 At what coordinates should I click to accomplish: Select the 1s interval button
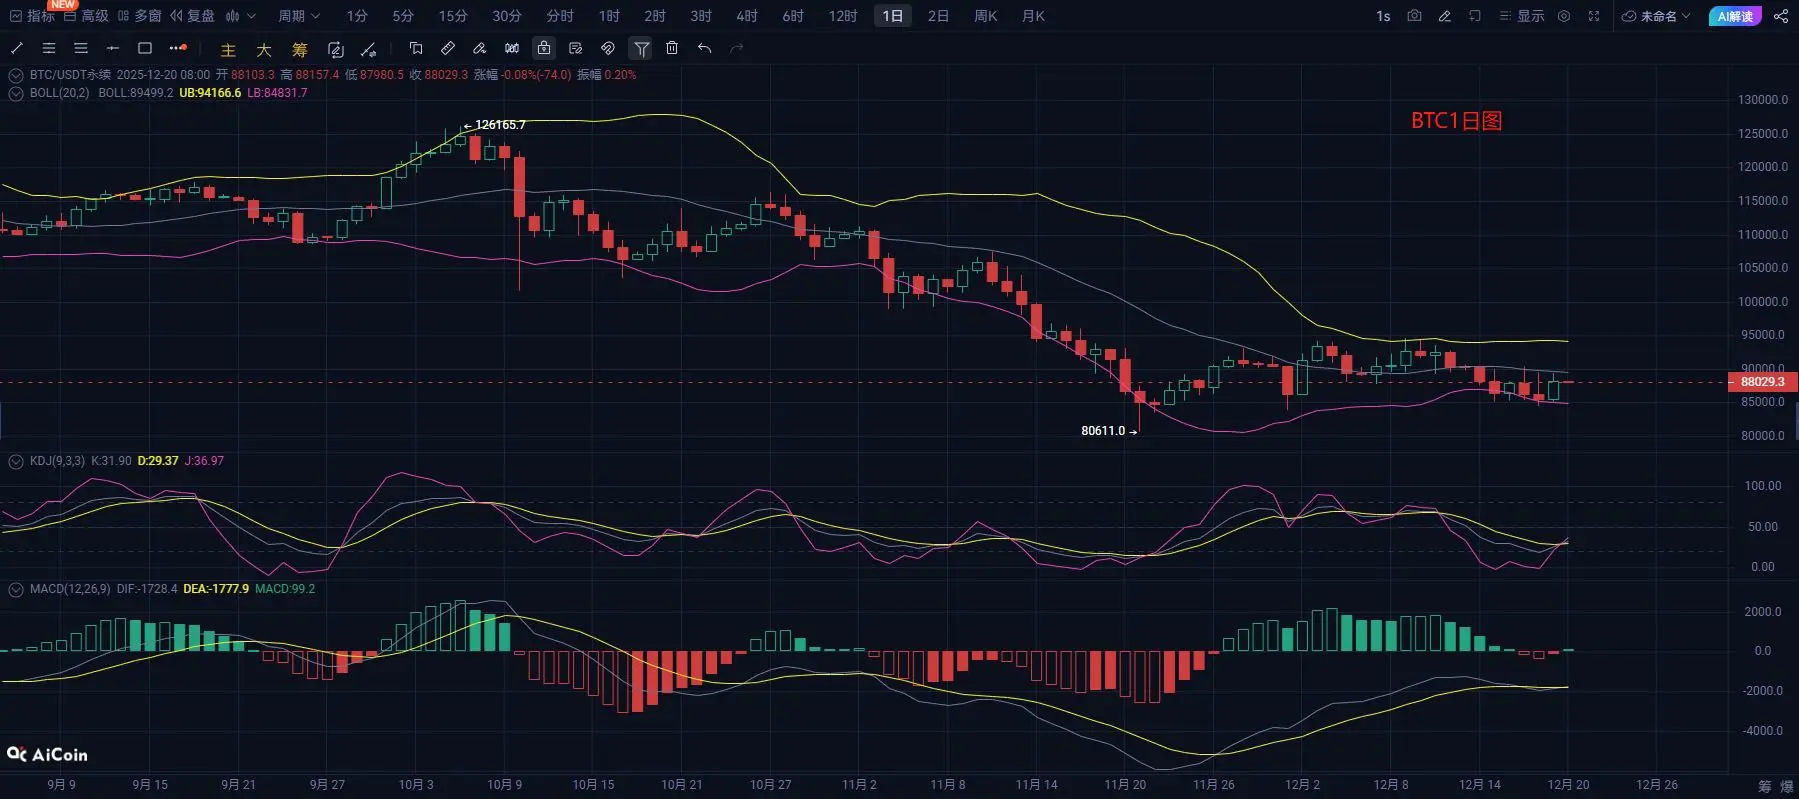[x=1383, y=16]
